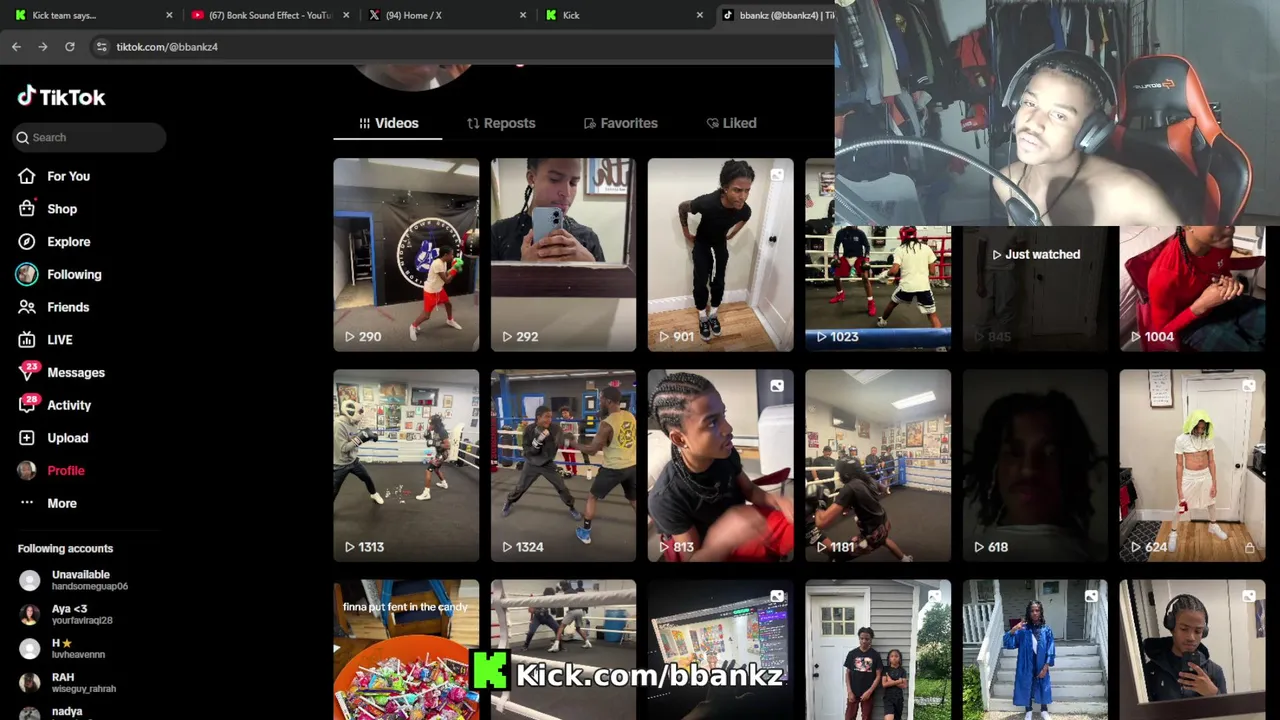Open the blue graduation gown video
The height and width of the screenshot is (720, 1280).
1035,650
